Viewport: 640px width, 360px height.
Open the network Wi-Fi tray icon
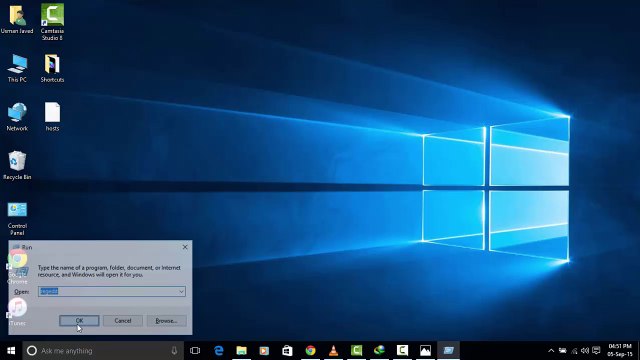[x=574, y=351]
